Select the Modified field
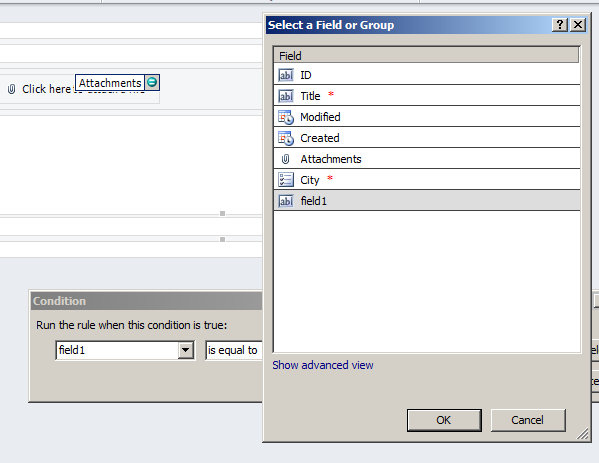 [427, 117]
